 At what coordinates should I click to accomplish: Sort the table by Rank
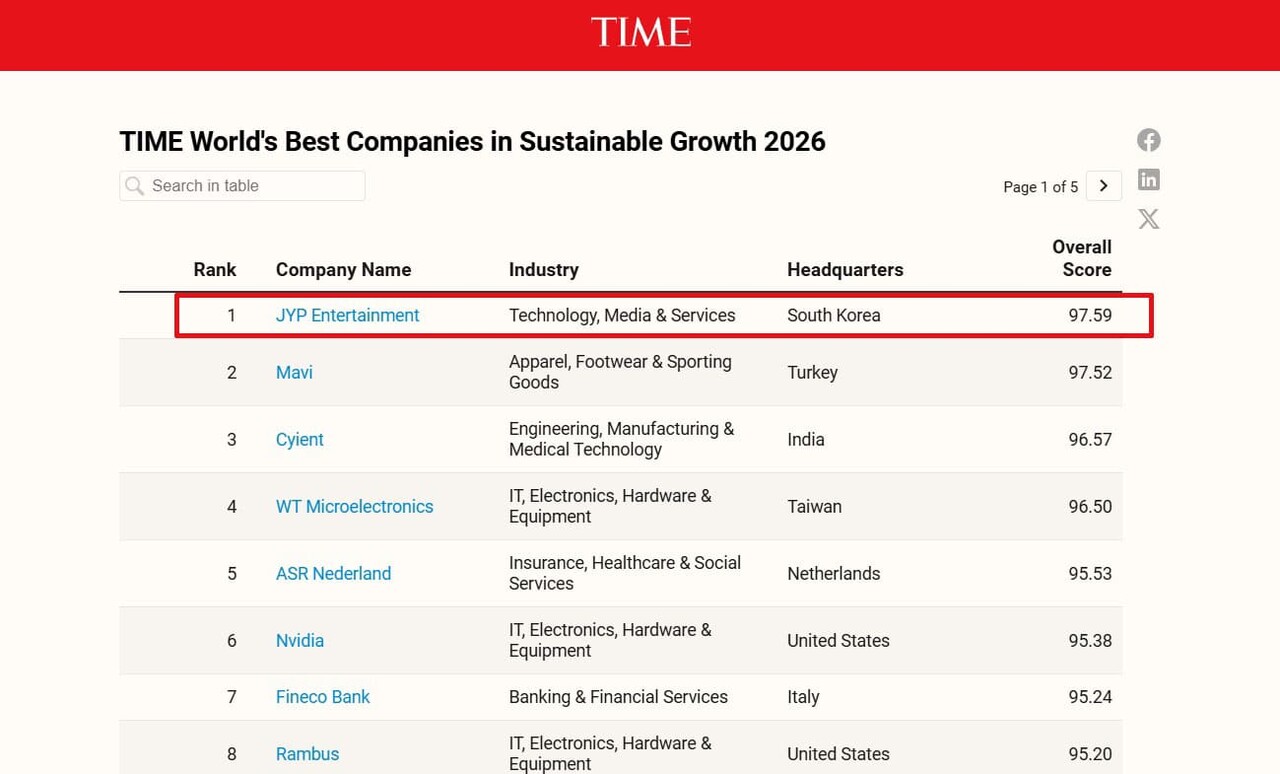coord(214,269)
